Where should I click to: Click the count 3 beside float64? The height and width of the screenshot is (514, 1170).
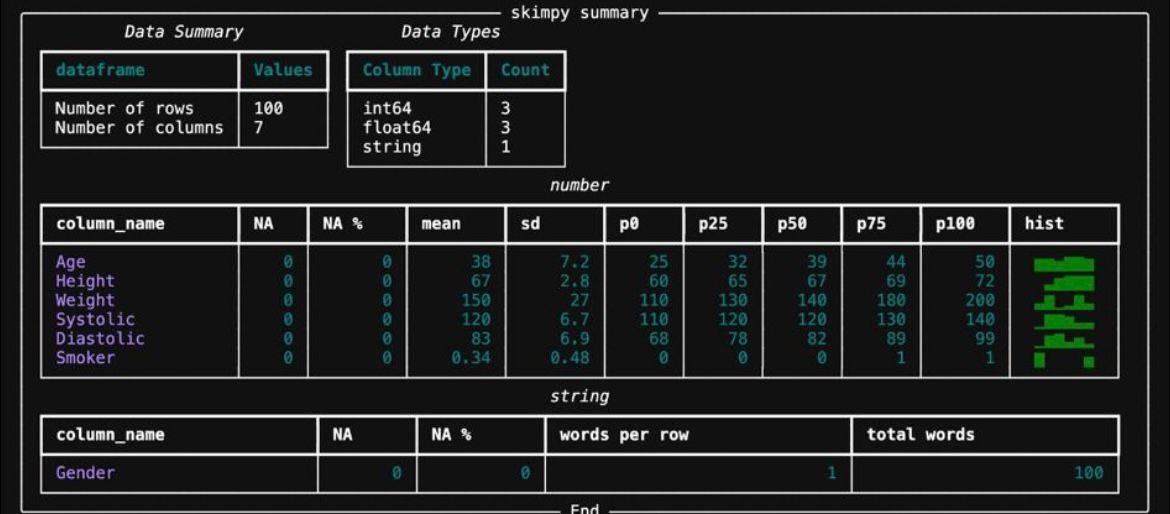[x=507, y=128]
